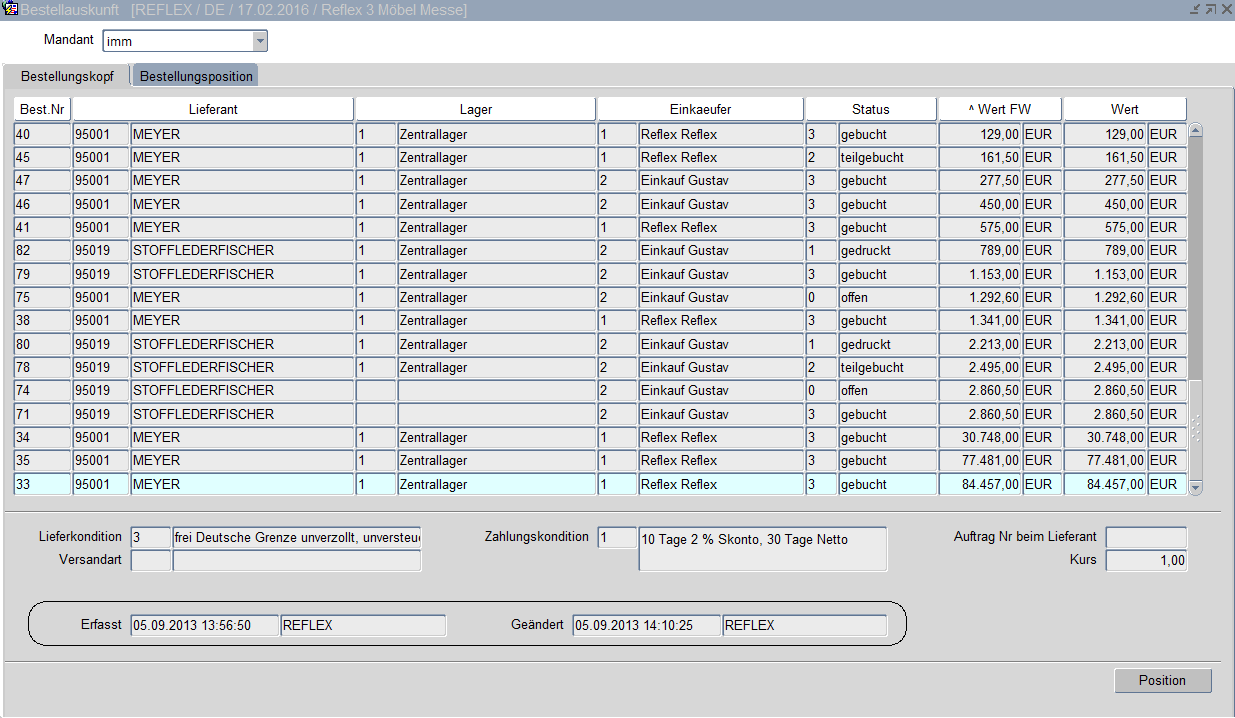This screenshot has height=718, width=1235.
Task: Click the table scrollbar down arrow
Action: (1195, 487)
